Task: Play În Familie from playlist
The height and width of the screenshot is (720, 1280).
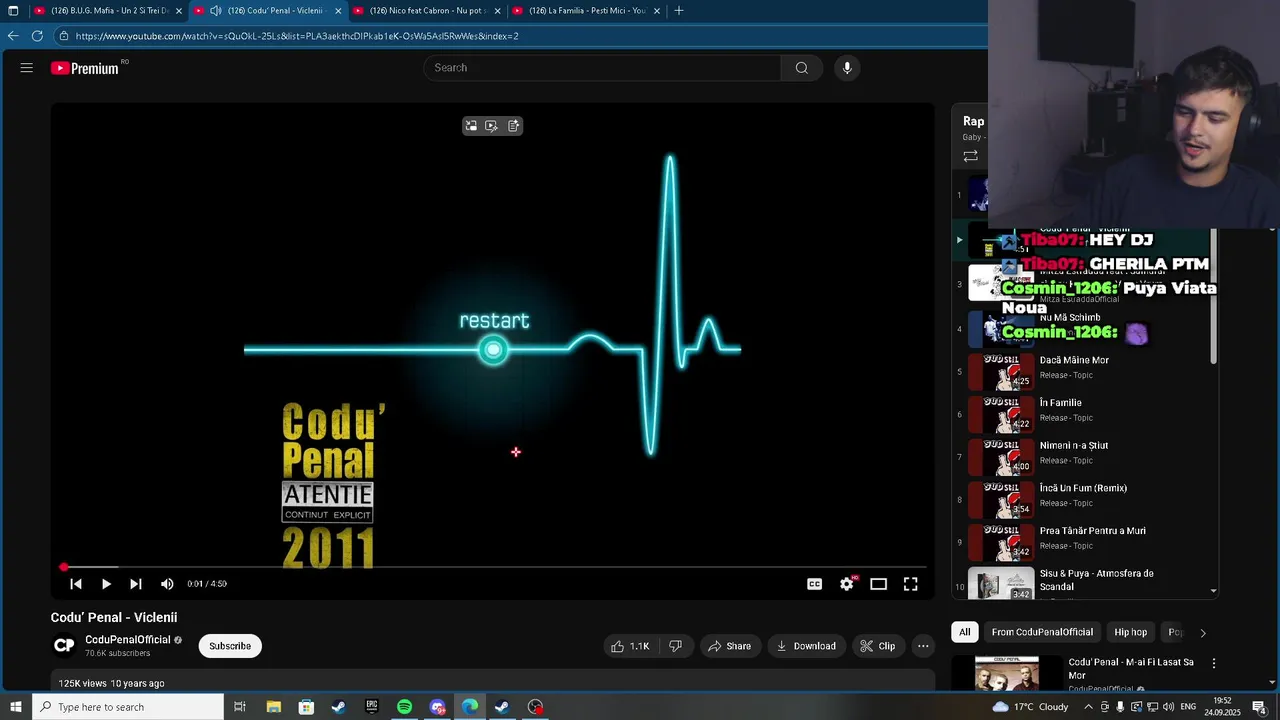Action: pos(1084,415)
